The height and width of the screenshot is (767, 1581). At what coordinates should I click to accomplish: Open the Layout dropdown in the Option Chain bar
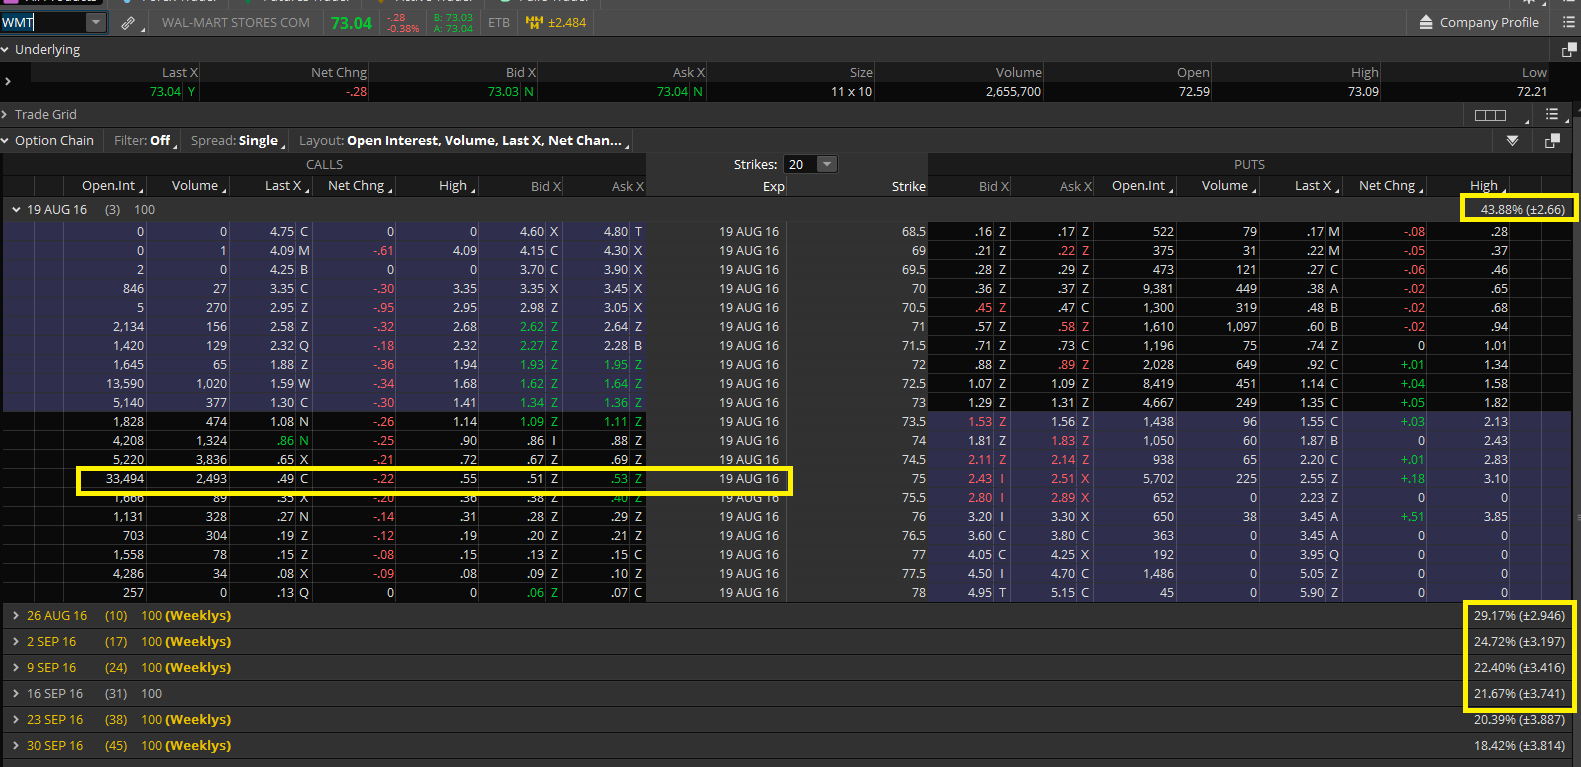[463, 141]
